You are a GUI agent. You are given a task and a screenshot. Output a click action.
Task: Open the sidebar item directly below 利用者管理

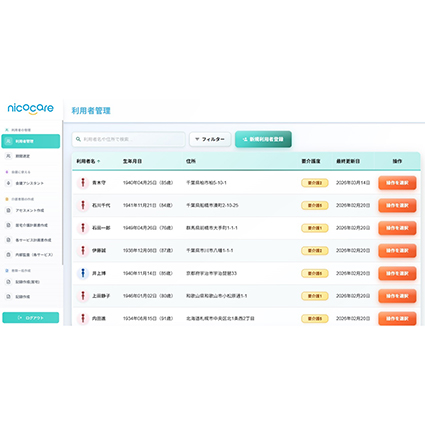coord(31,156)
